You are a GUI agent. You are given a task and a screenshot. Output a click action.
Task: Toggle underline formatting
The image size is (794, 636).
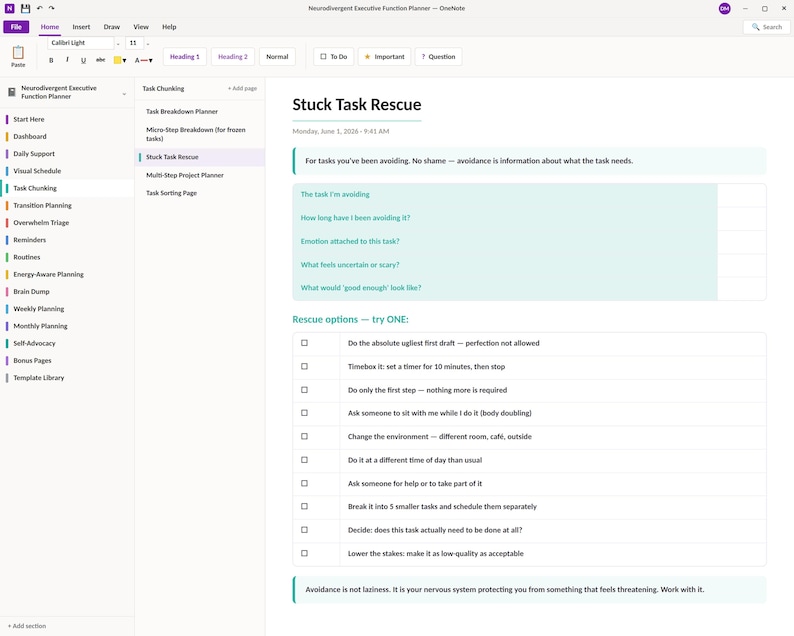(84, 60)
